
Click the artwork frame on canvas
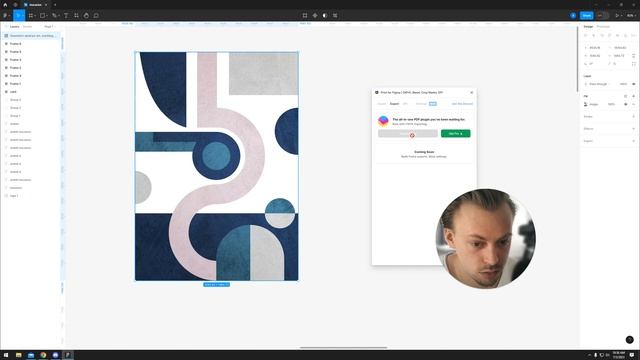click(x=217, y=166)
